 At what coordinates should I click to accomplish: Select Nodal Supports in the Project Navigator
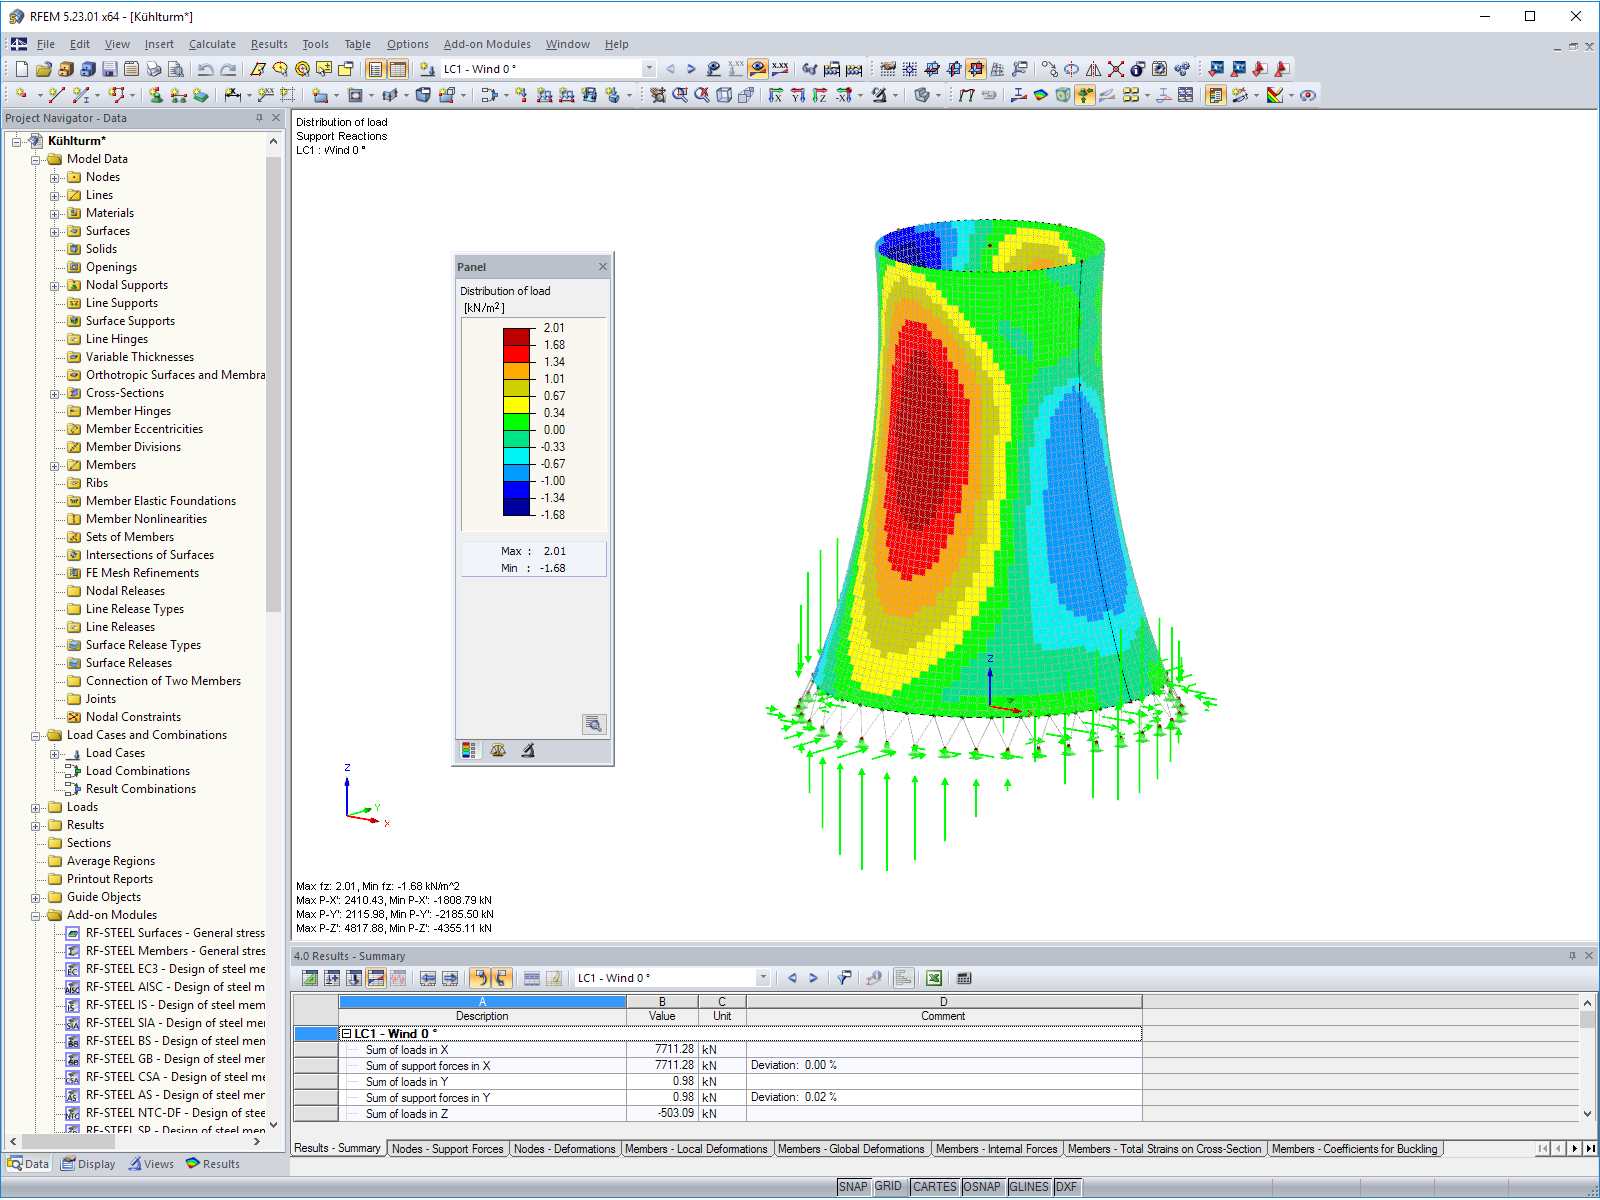[x=128, y=285]
